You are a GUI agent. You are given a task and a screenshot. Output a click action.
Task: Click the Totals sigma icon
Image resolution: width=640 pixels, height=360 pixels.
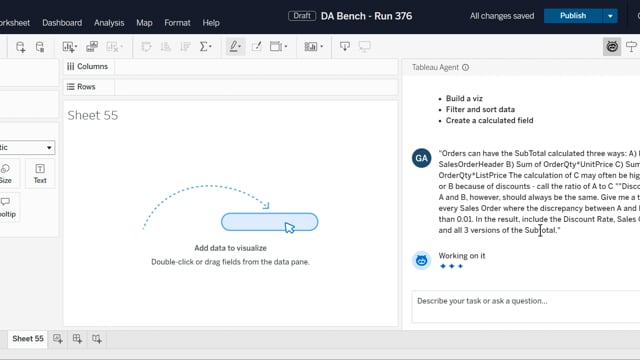point(203,47)
